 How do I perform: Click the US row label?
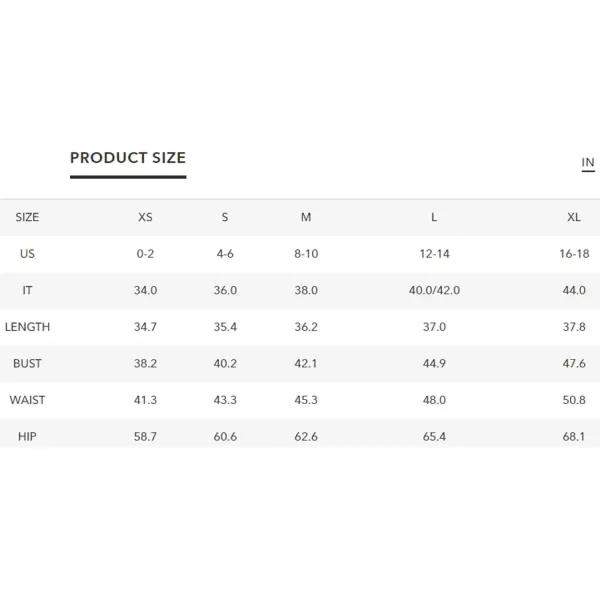[27, 254]
